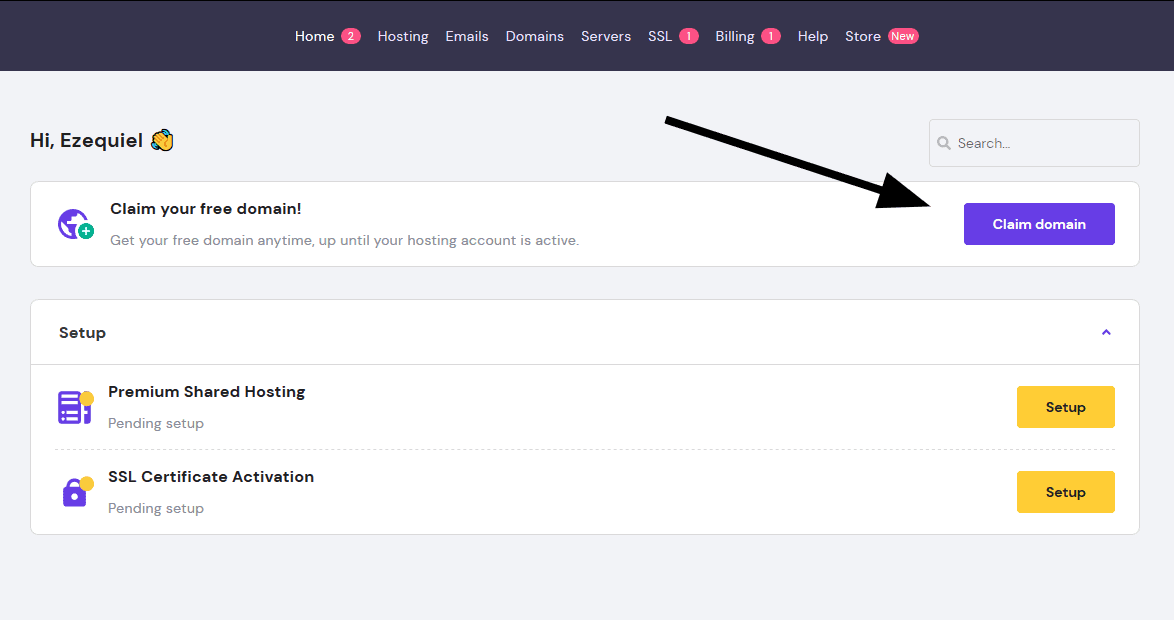The image size is (1174, 620).
Task: Click the Claim domain button
Action: click(1038, 224)
